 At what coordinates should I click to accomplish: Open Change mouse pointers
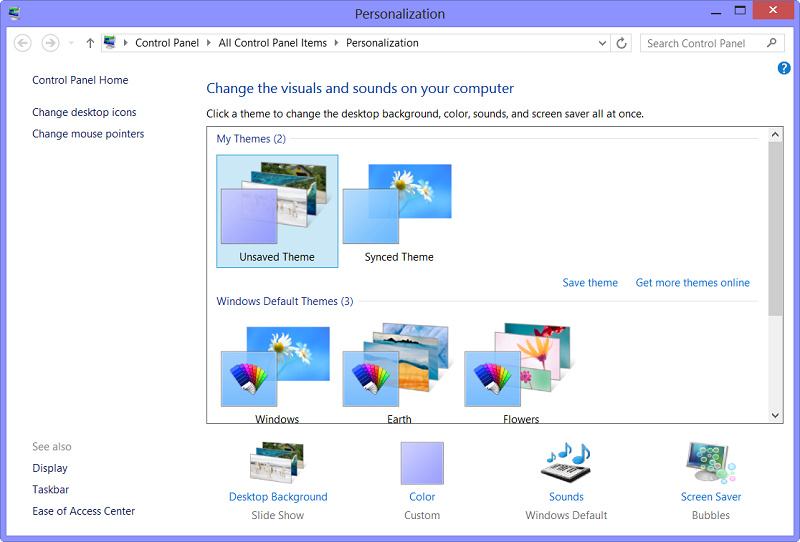[88, 134]
